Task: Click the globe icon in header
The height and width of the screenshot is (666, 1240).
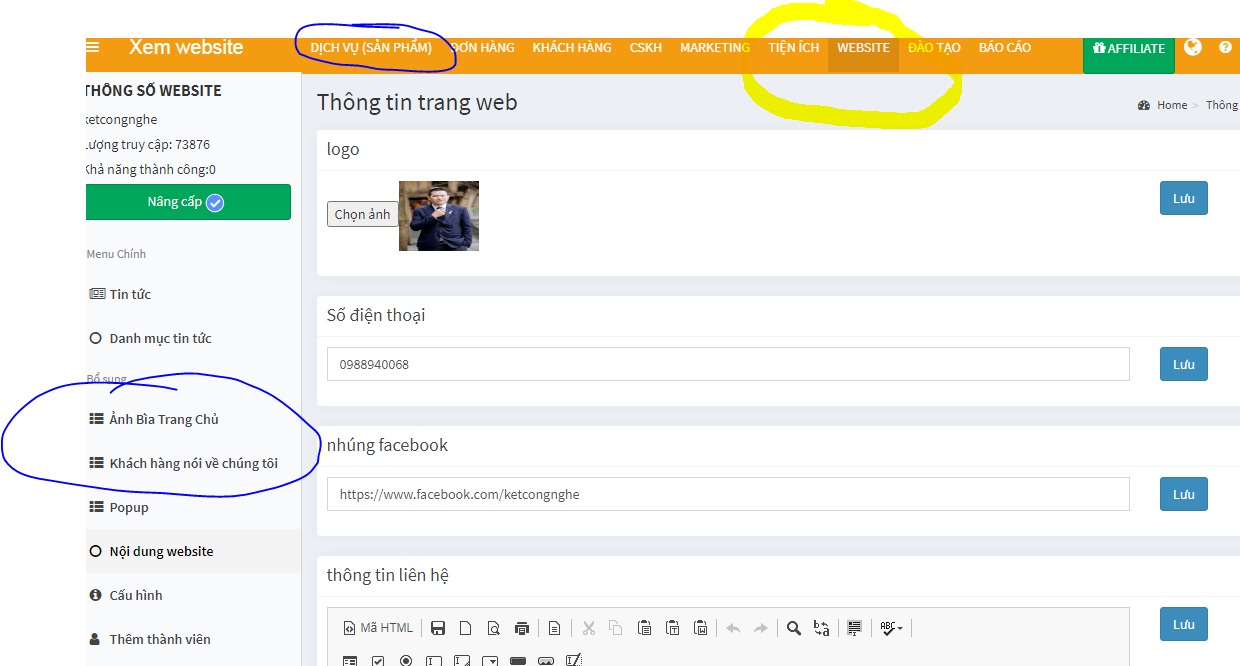Action: coord(1192,47)
